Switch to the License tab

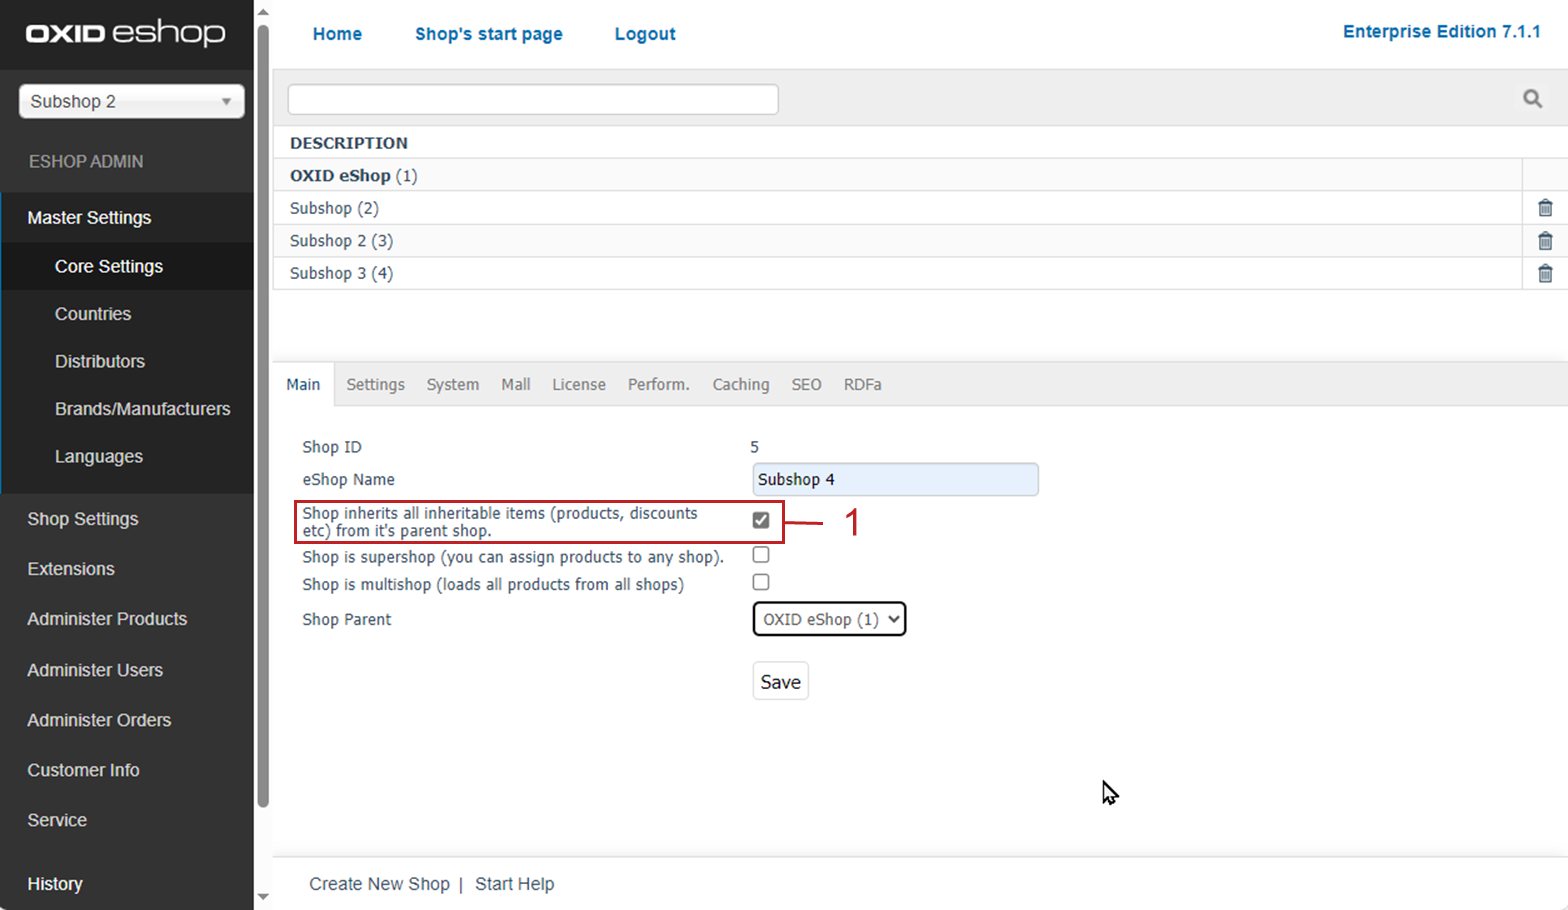point(579,384)
